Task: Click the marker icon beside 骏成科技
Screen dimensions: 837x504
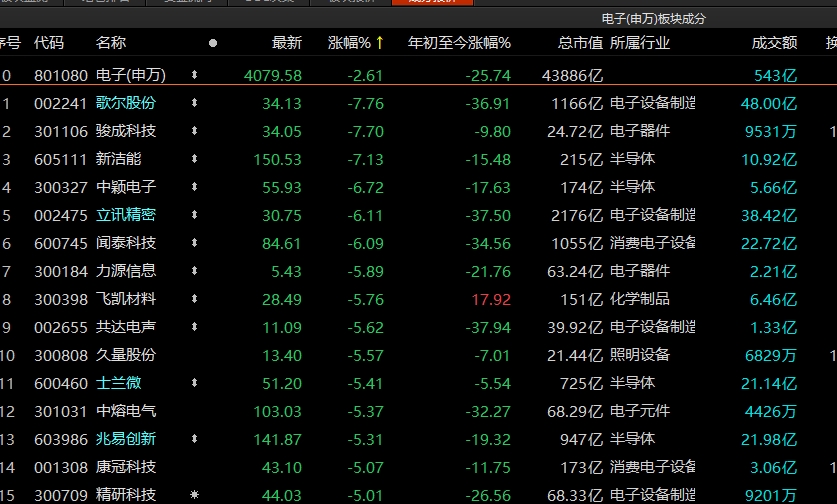Action: [194, 131]
